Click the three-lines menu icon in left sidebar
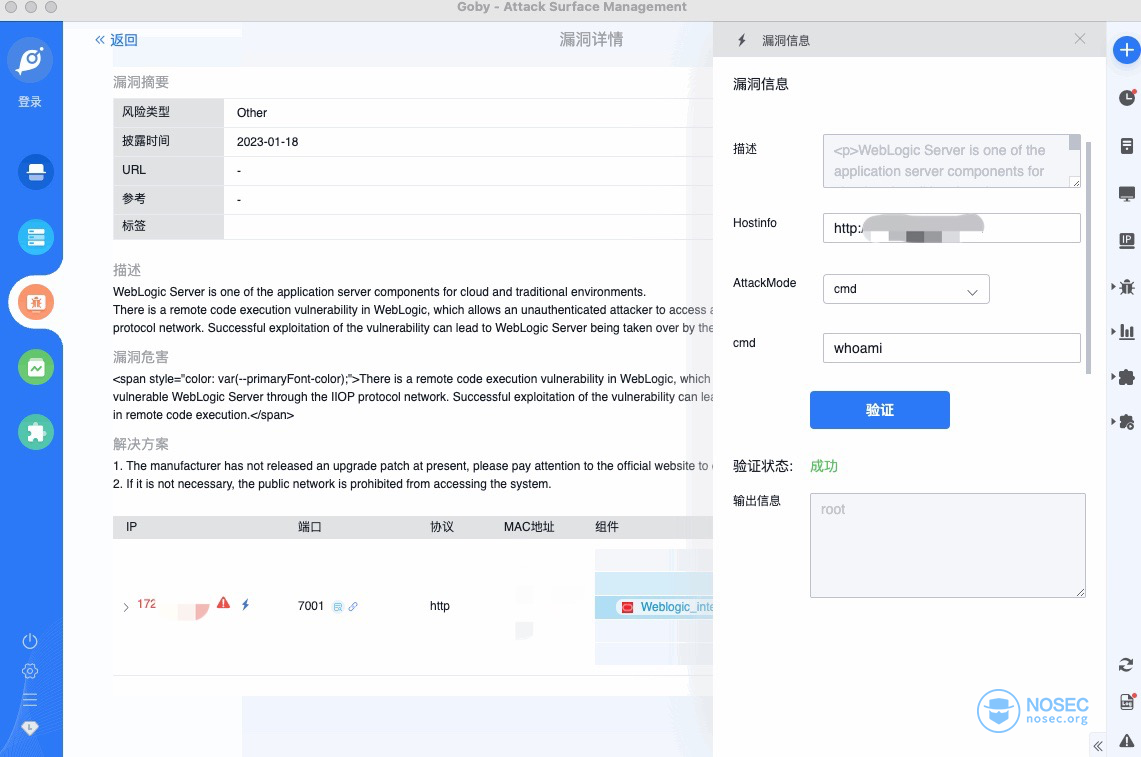The height and width of the screenshot is (757, 1141). (30, 700)
